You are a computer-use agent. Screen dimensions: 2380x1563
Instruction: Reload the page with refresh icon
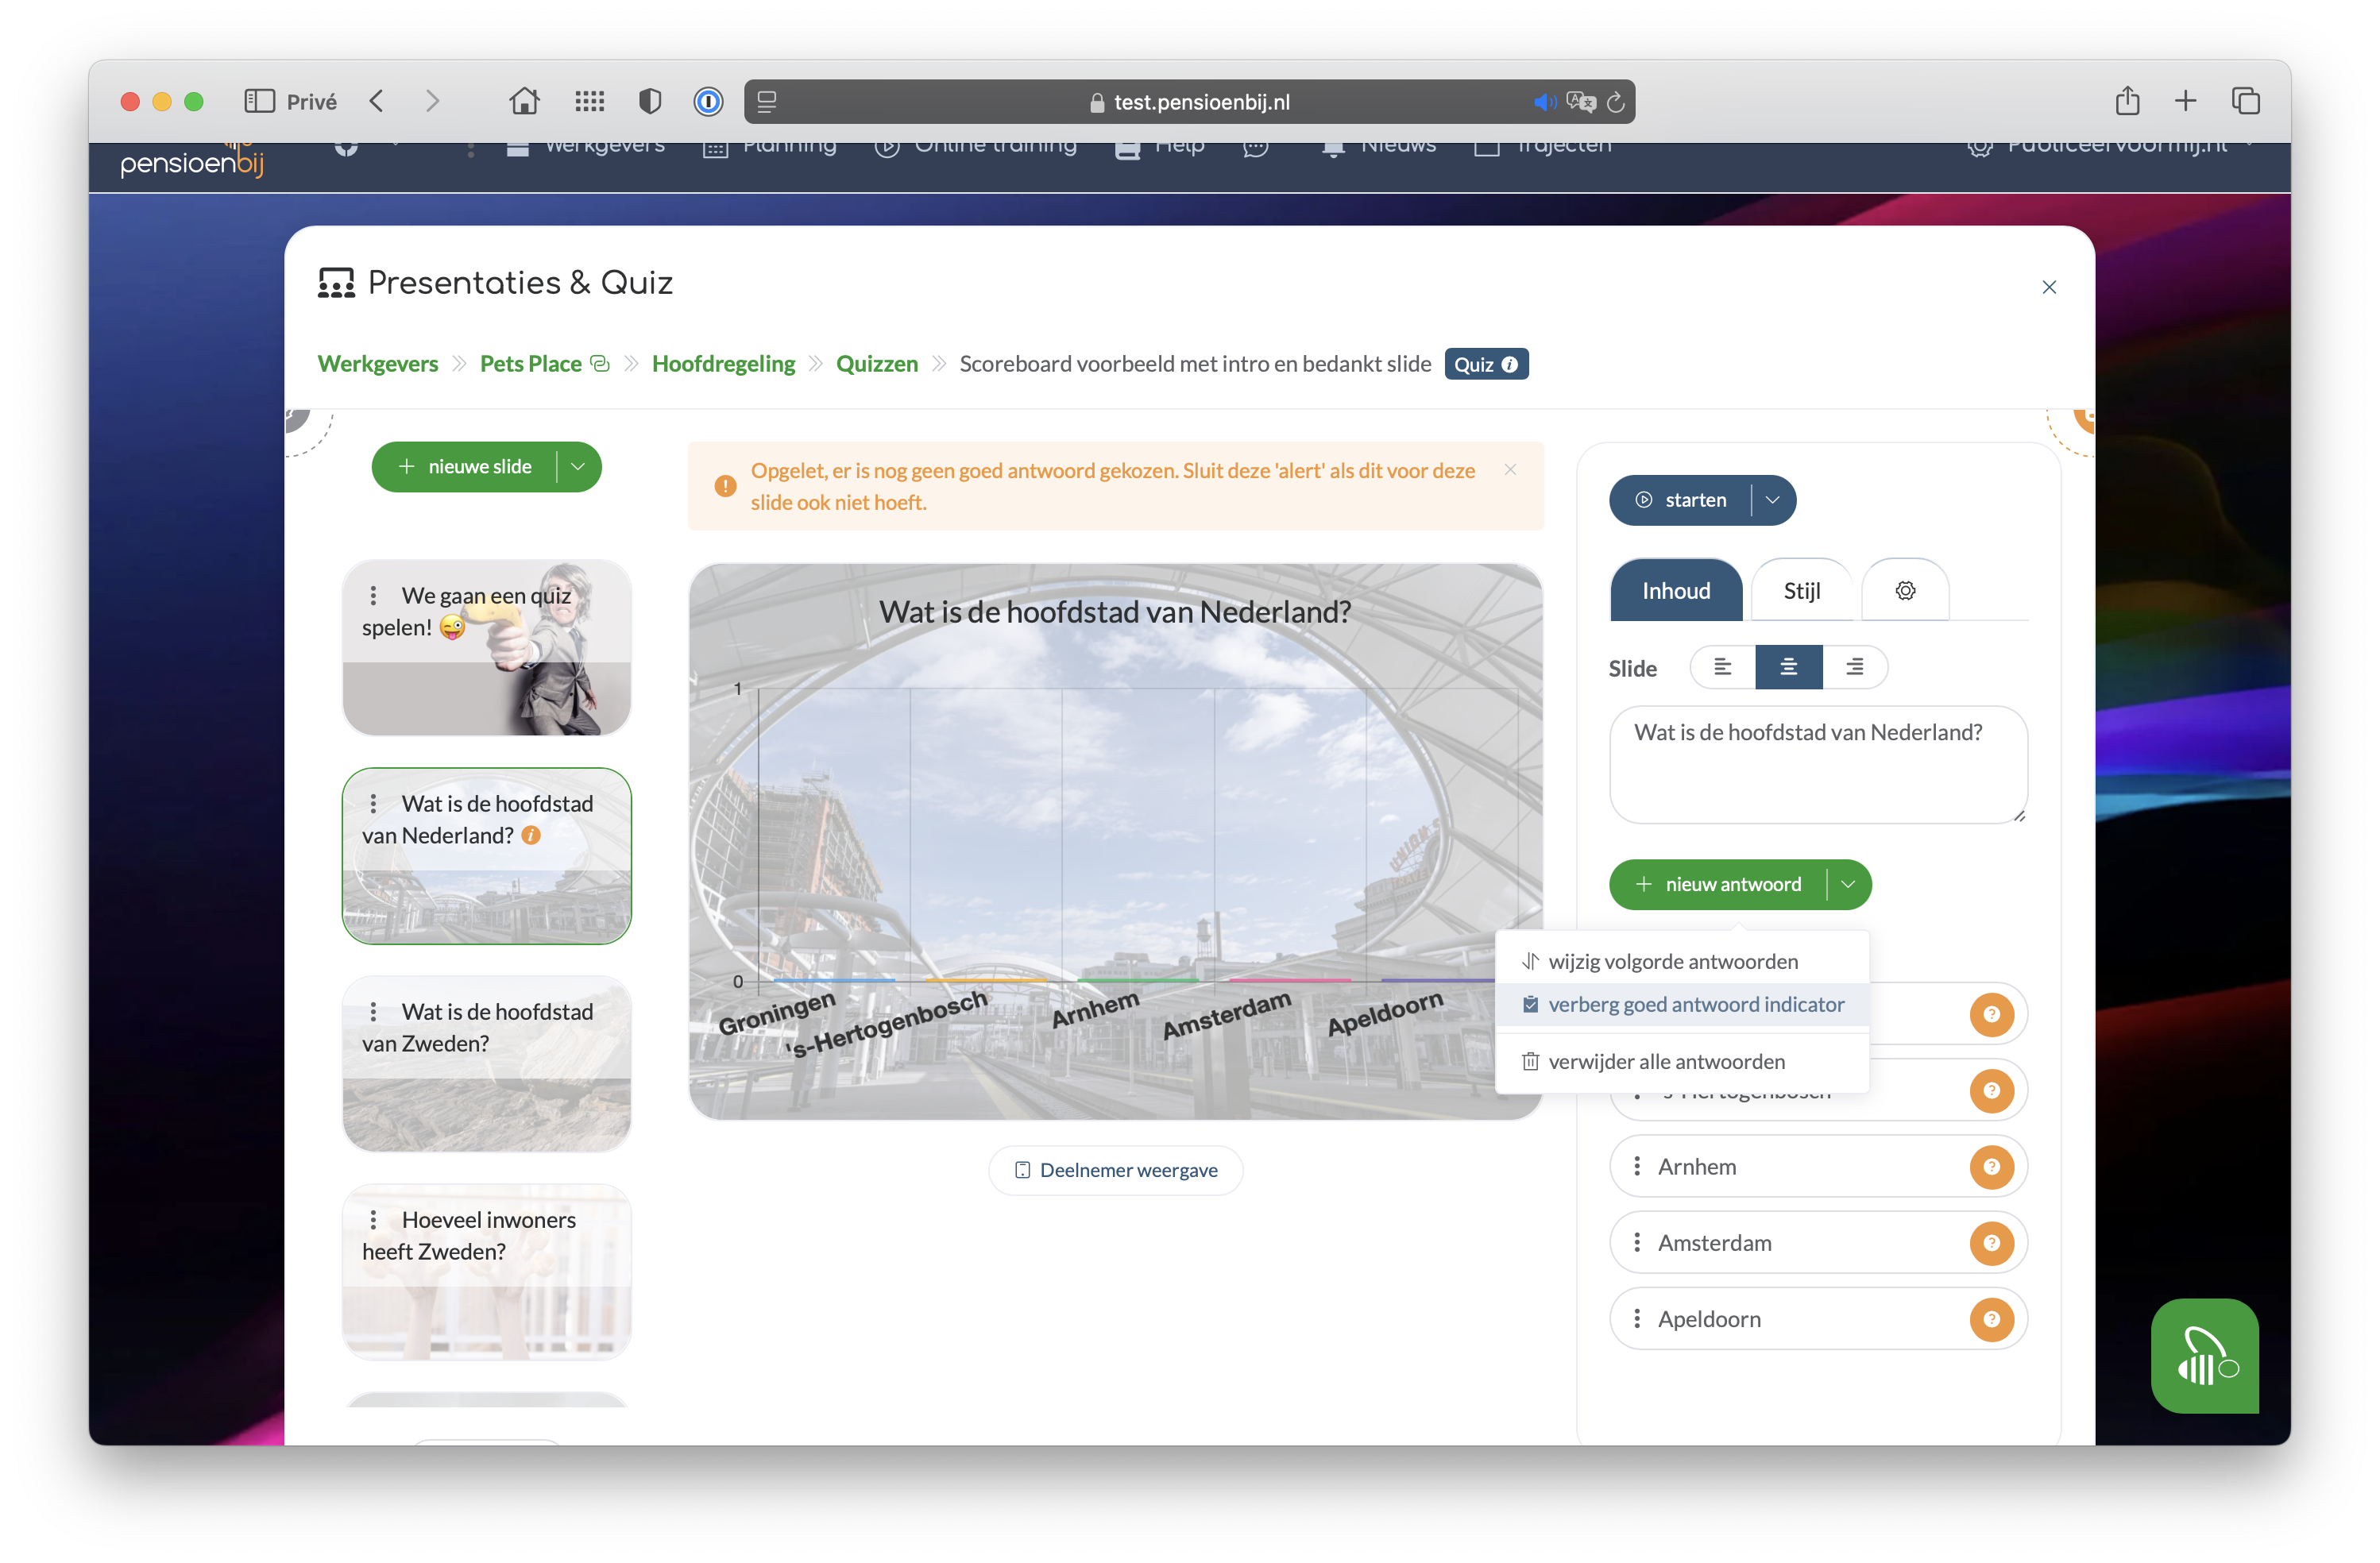click(x=1616, y=102)
